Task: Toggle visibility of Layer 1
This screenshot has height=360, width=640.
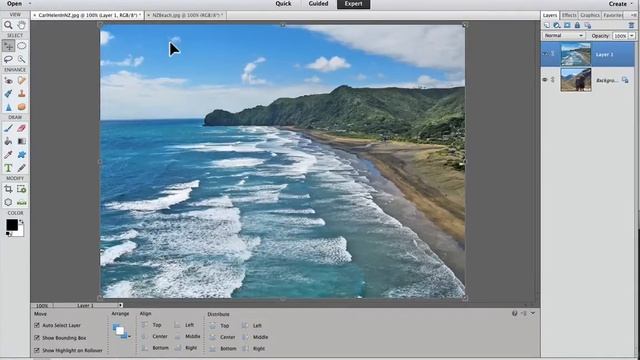Action: (545, 54)
